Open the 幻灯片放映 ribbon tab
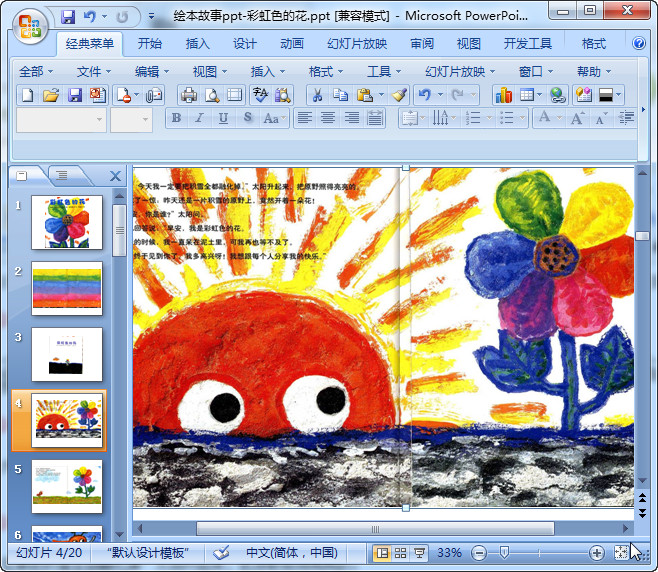 coord(357,44)
